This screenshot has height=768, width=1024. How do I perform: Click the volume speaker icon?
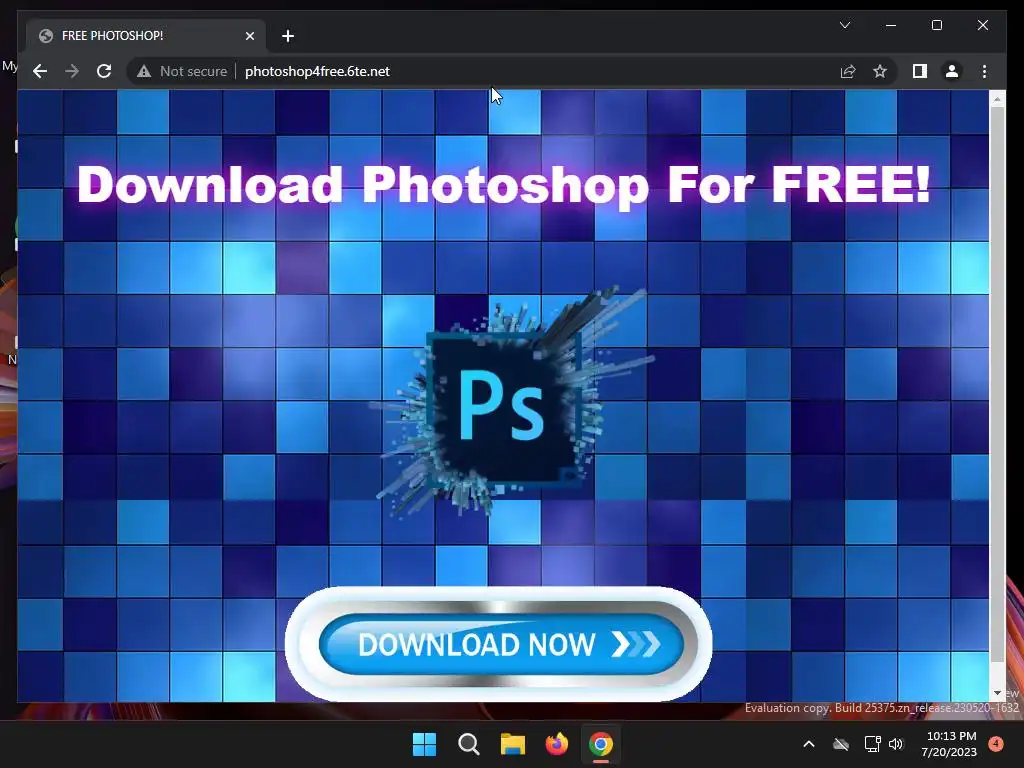(x=896, y=744)
